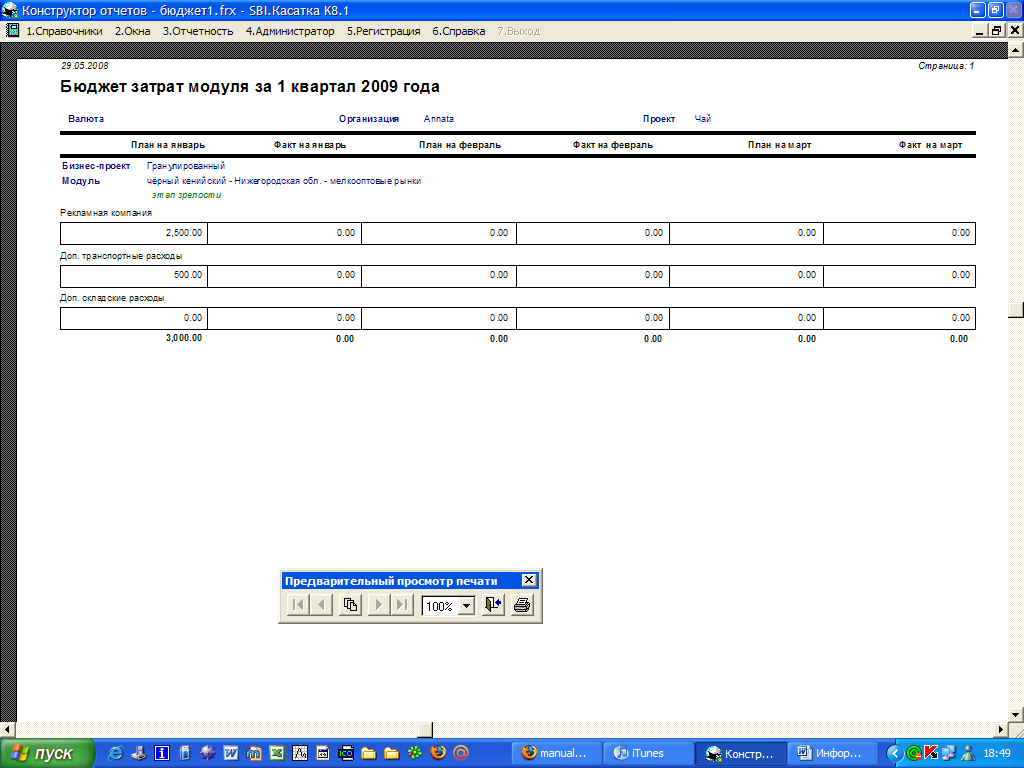Image resolution: width=1024 pixels, height=768 pixels.
Task: Click the Annata organization value
Action: click(x=439, y=119)
